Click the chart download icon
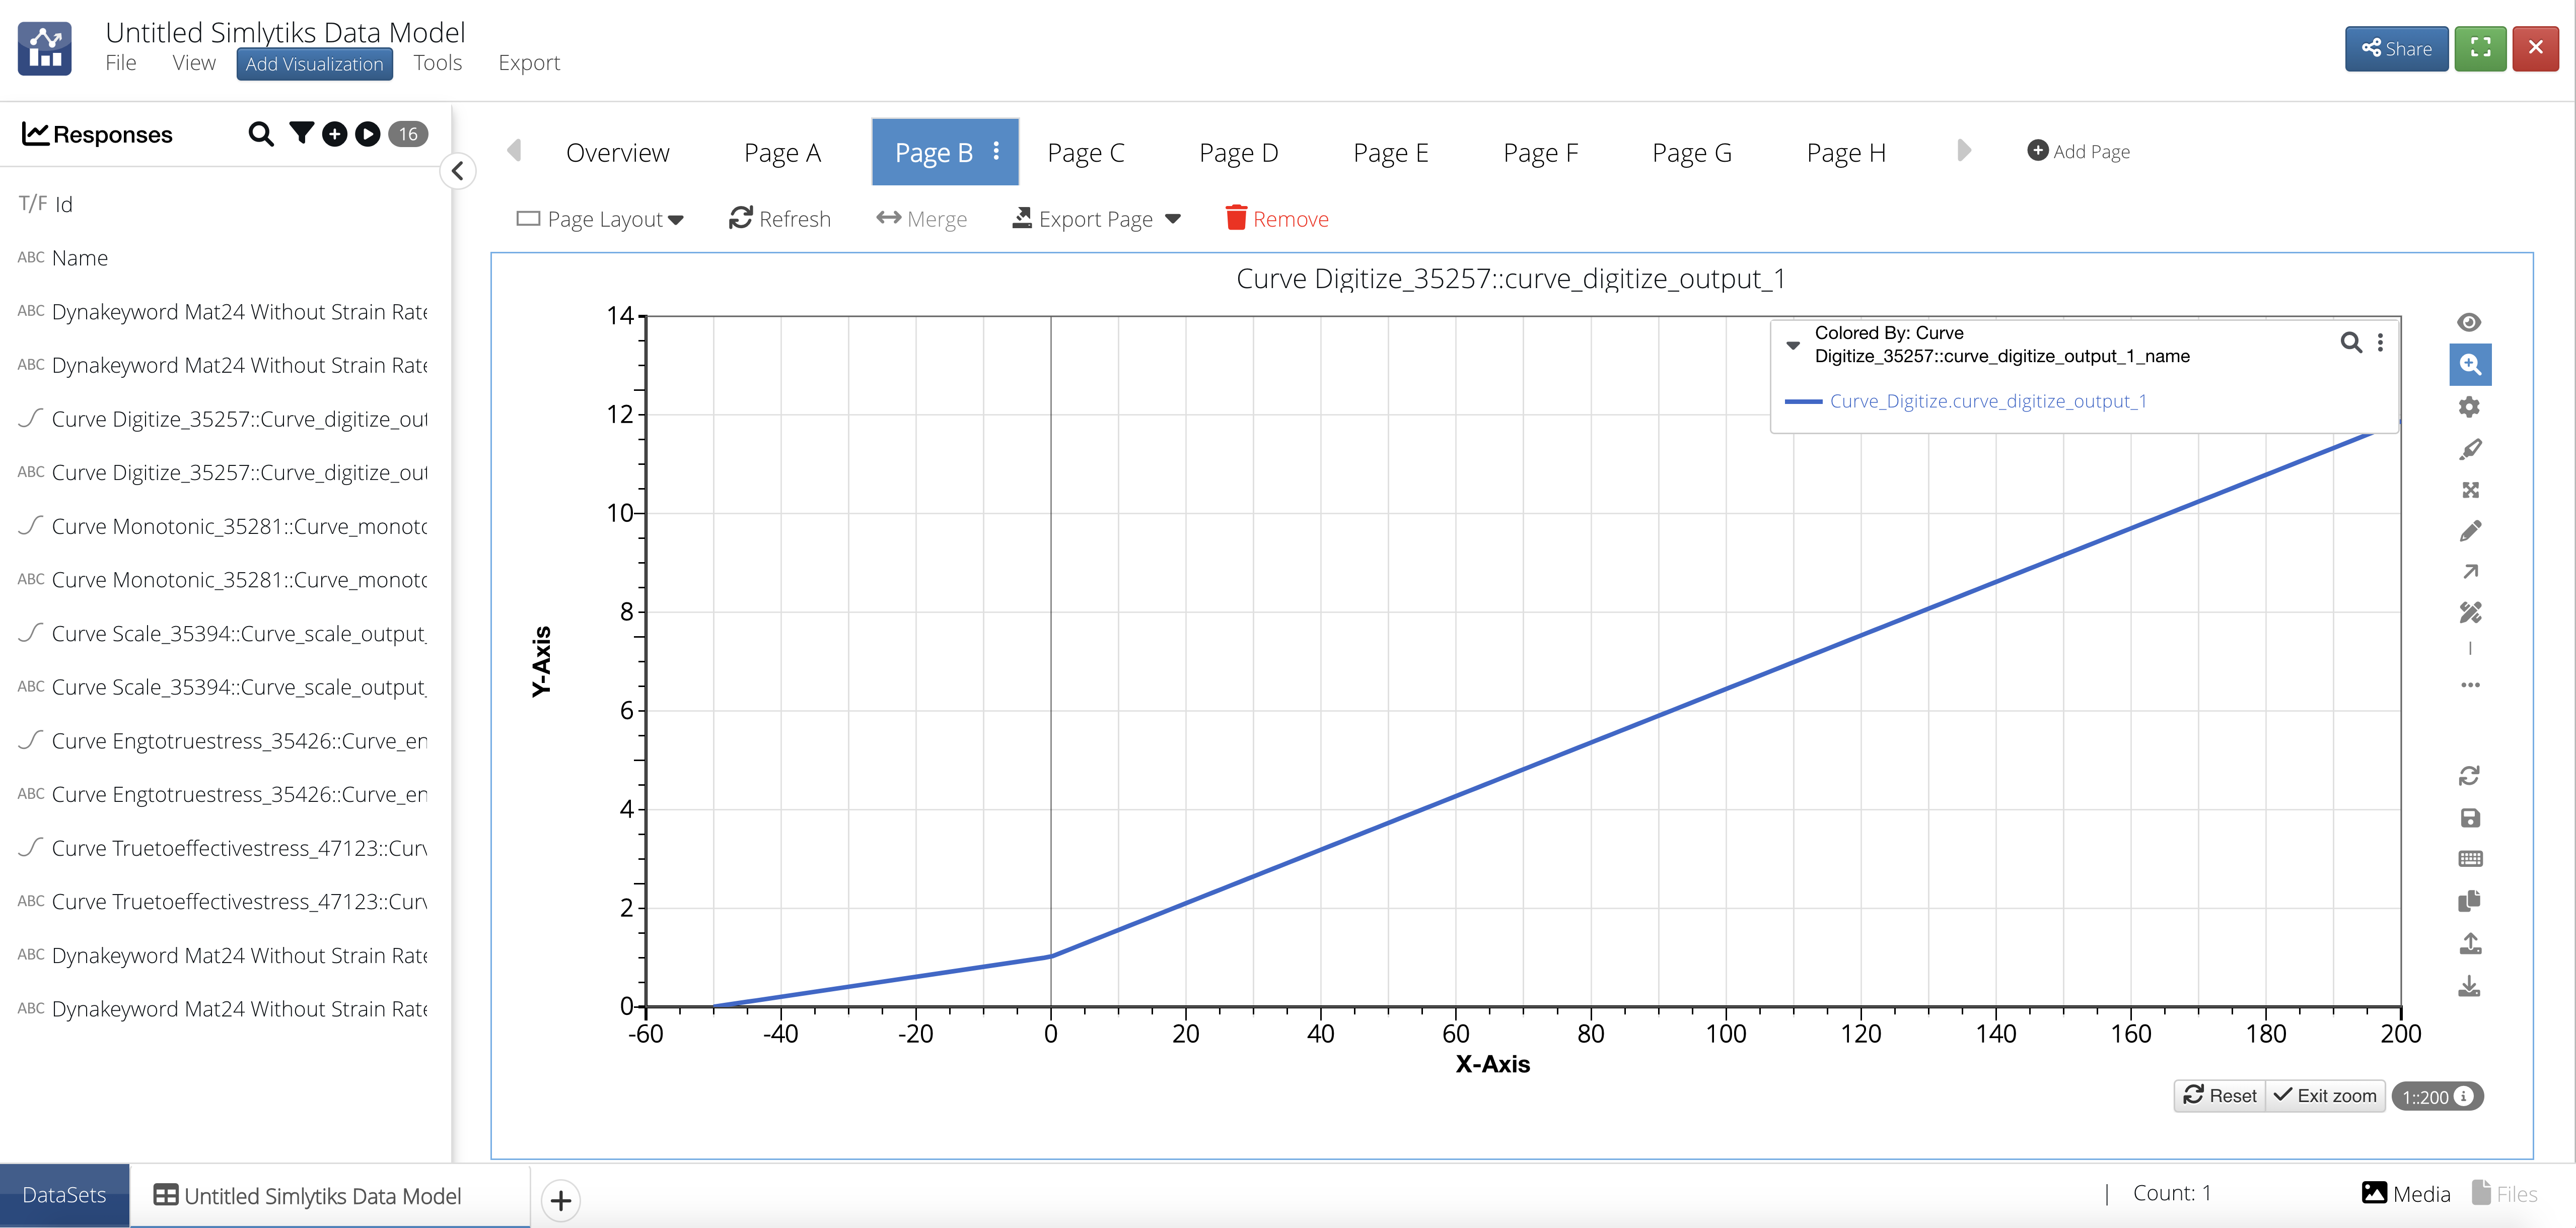The height and width of the screenshot is (1228, 2576). pyautogui.click(x=2469, y=987)
